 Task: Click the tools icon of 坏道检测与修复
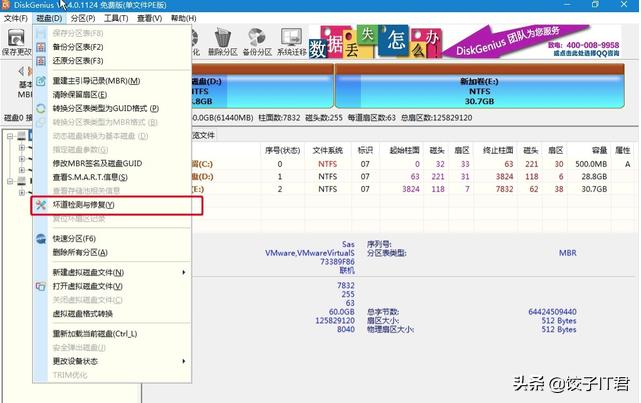pos(41,205)
